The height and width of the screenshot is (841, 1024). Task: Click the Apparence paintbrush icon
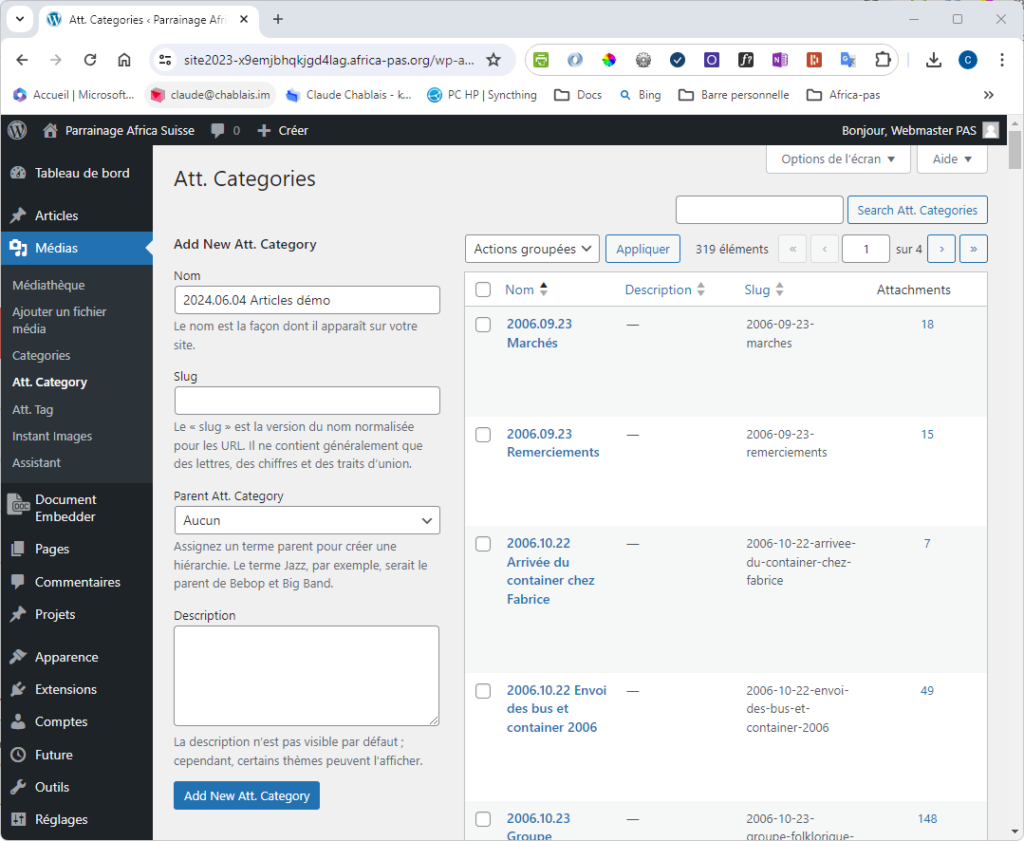(x=18, y=657)
